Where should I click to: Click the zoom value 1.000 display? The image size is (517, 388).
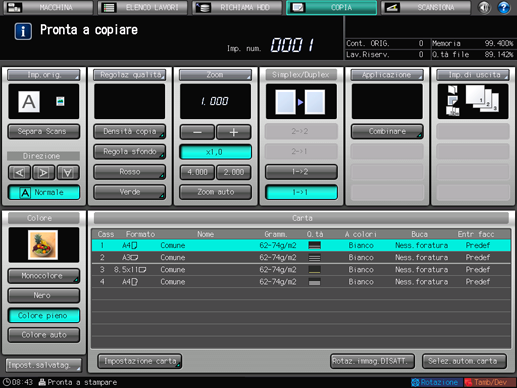click(215, 101)
